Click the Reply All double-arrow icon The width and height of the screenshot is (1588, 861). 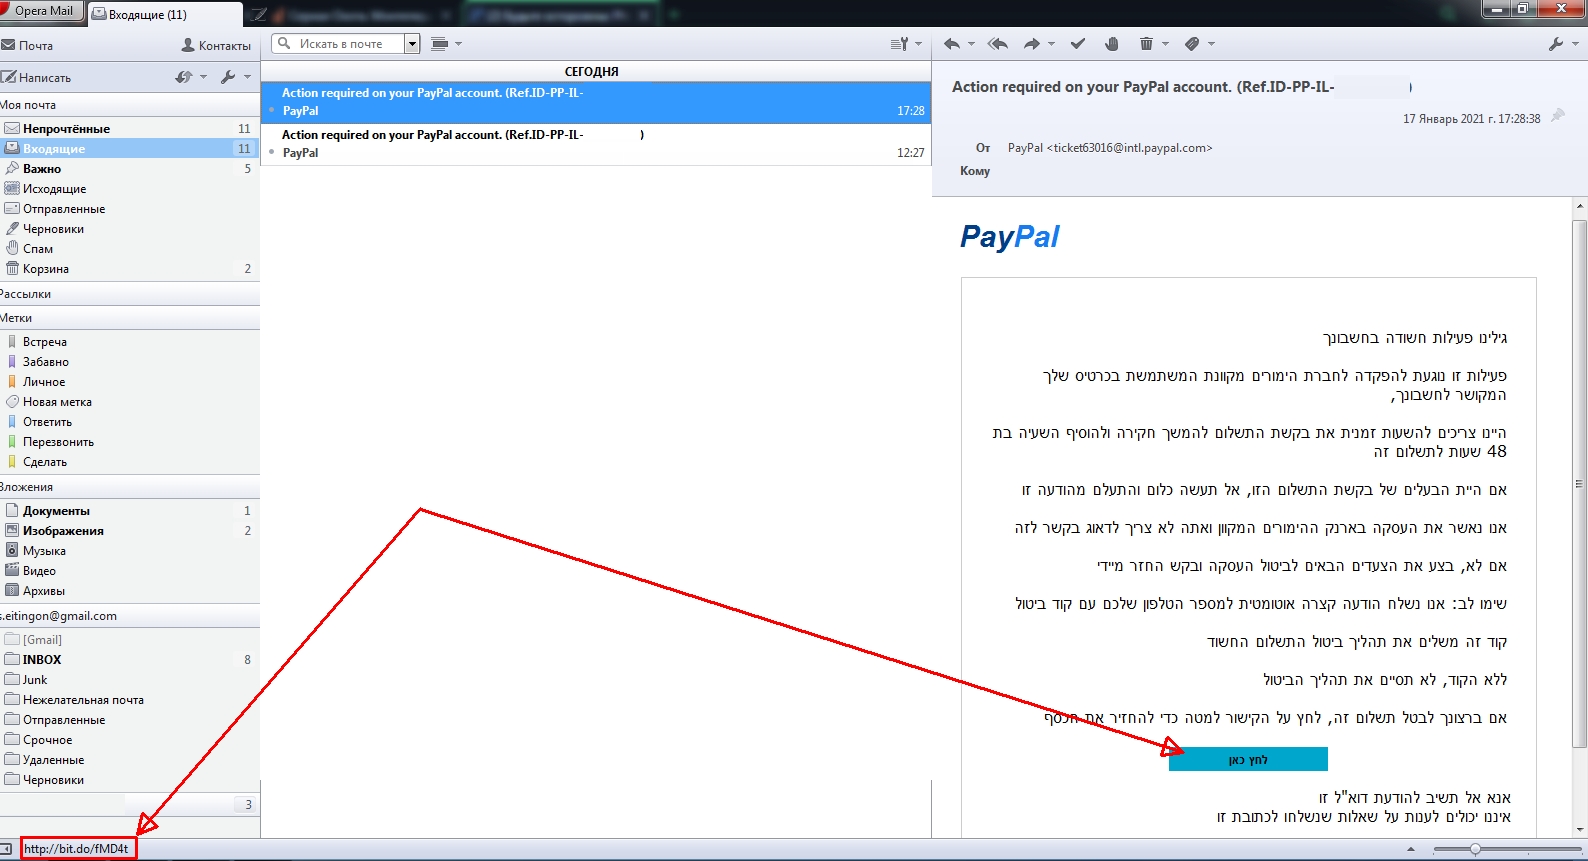[997, 44]
